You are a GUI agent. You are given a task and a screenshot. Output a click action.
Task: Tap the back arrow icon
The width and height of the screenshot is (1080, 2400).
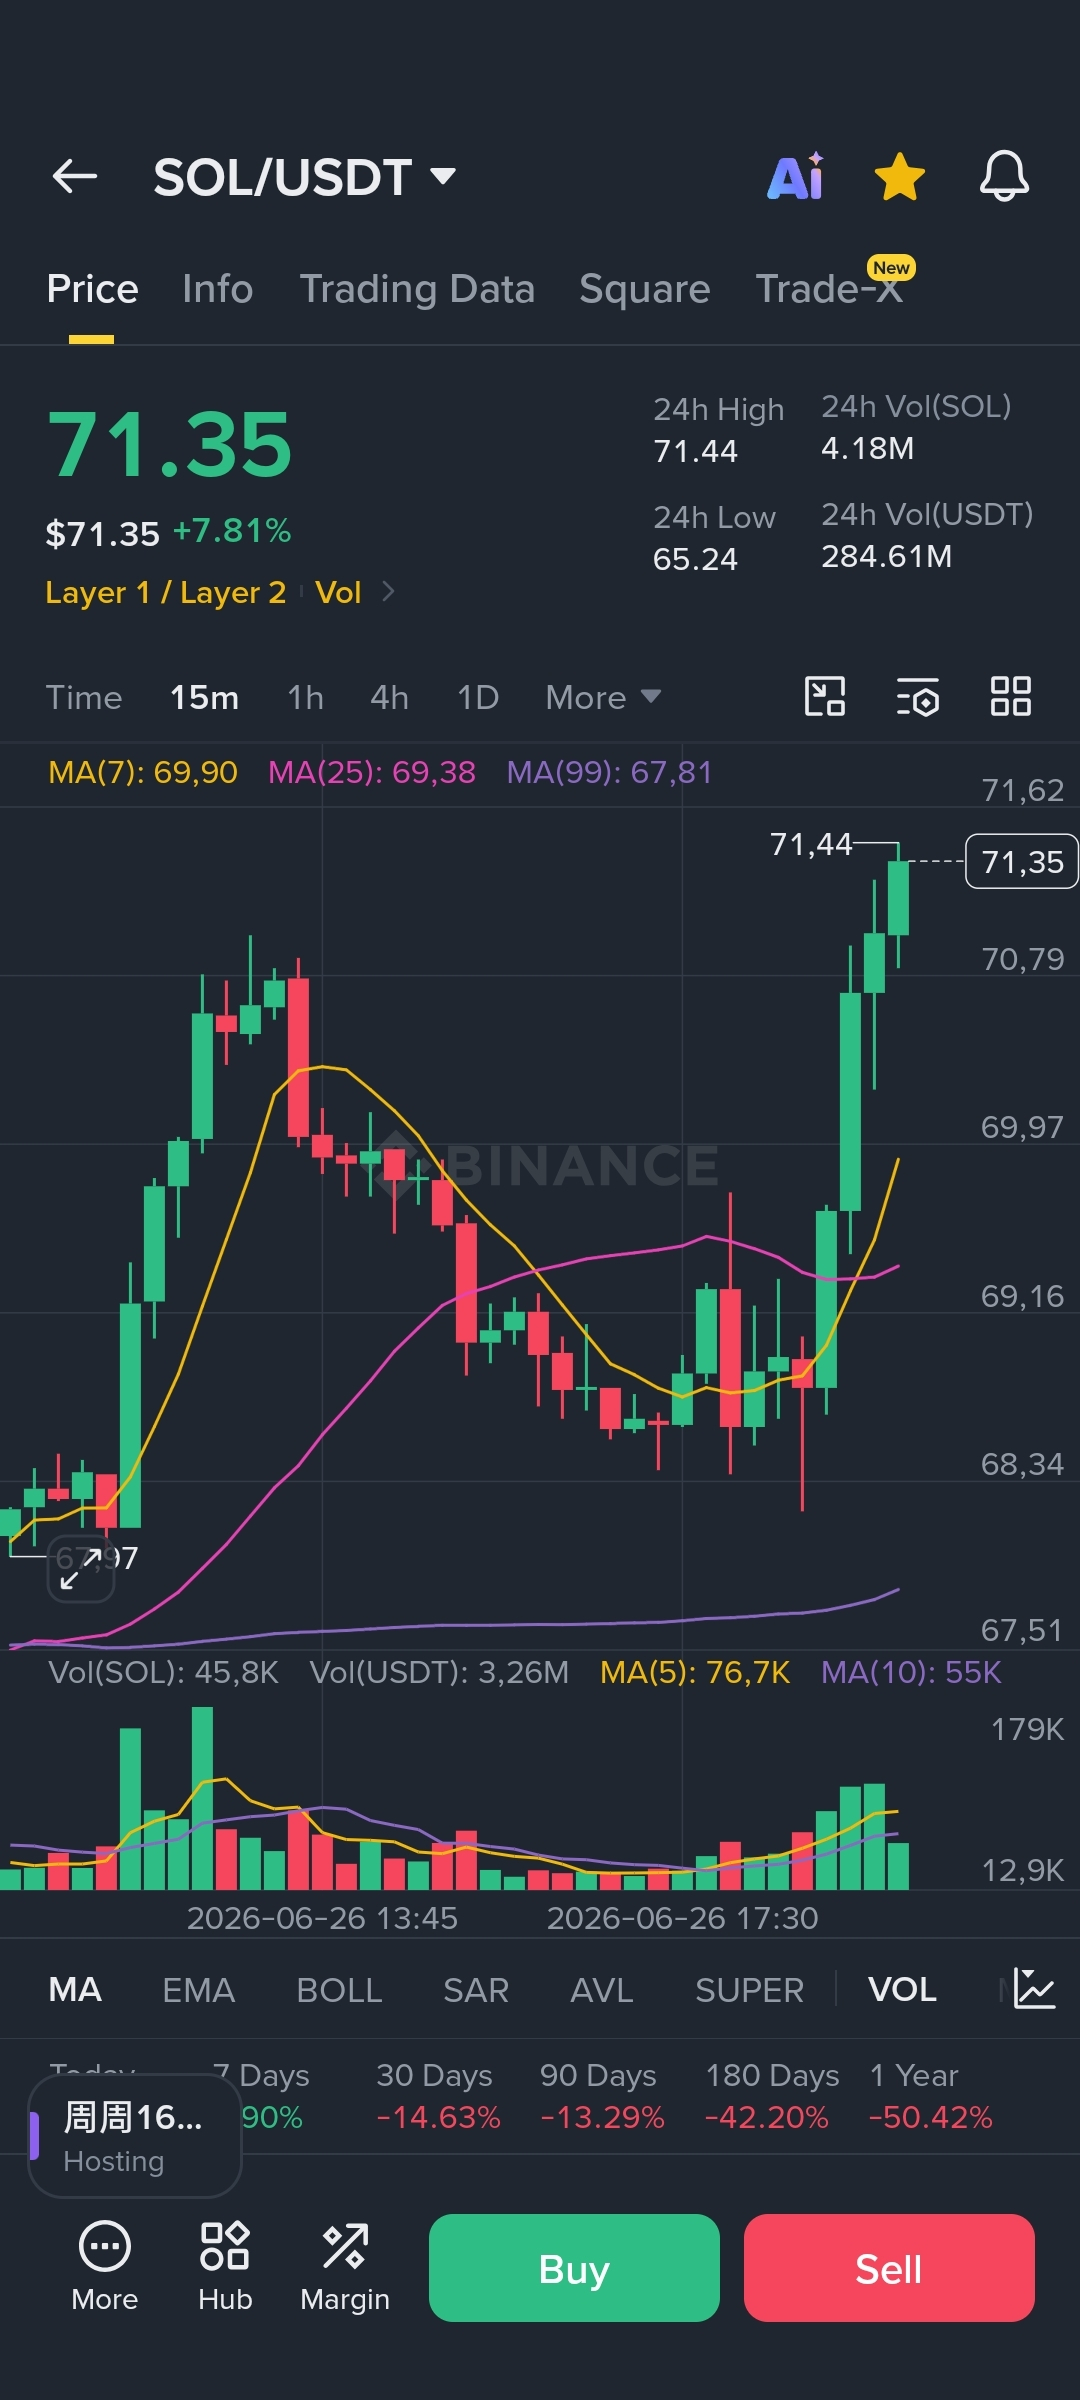(75, 177)
